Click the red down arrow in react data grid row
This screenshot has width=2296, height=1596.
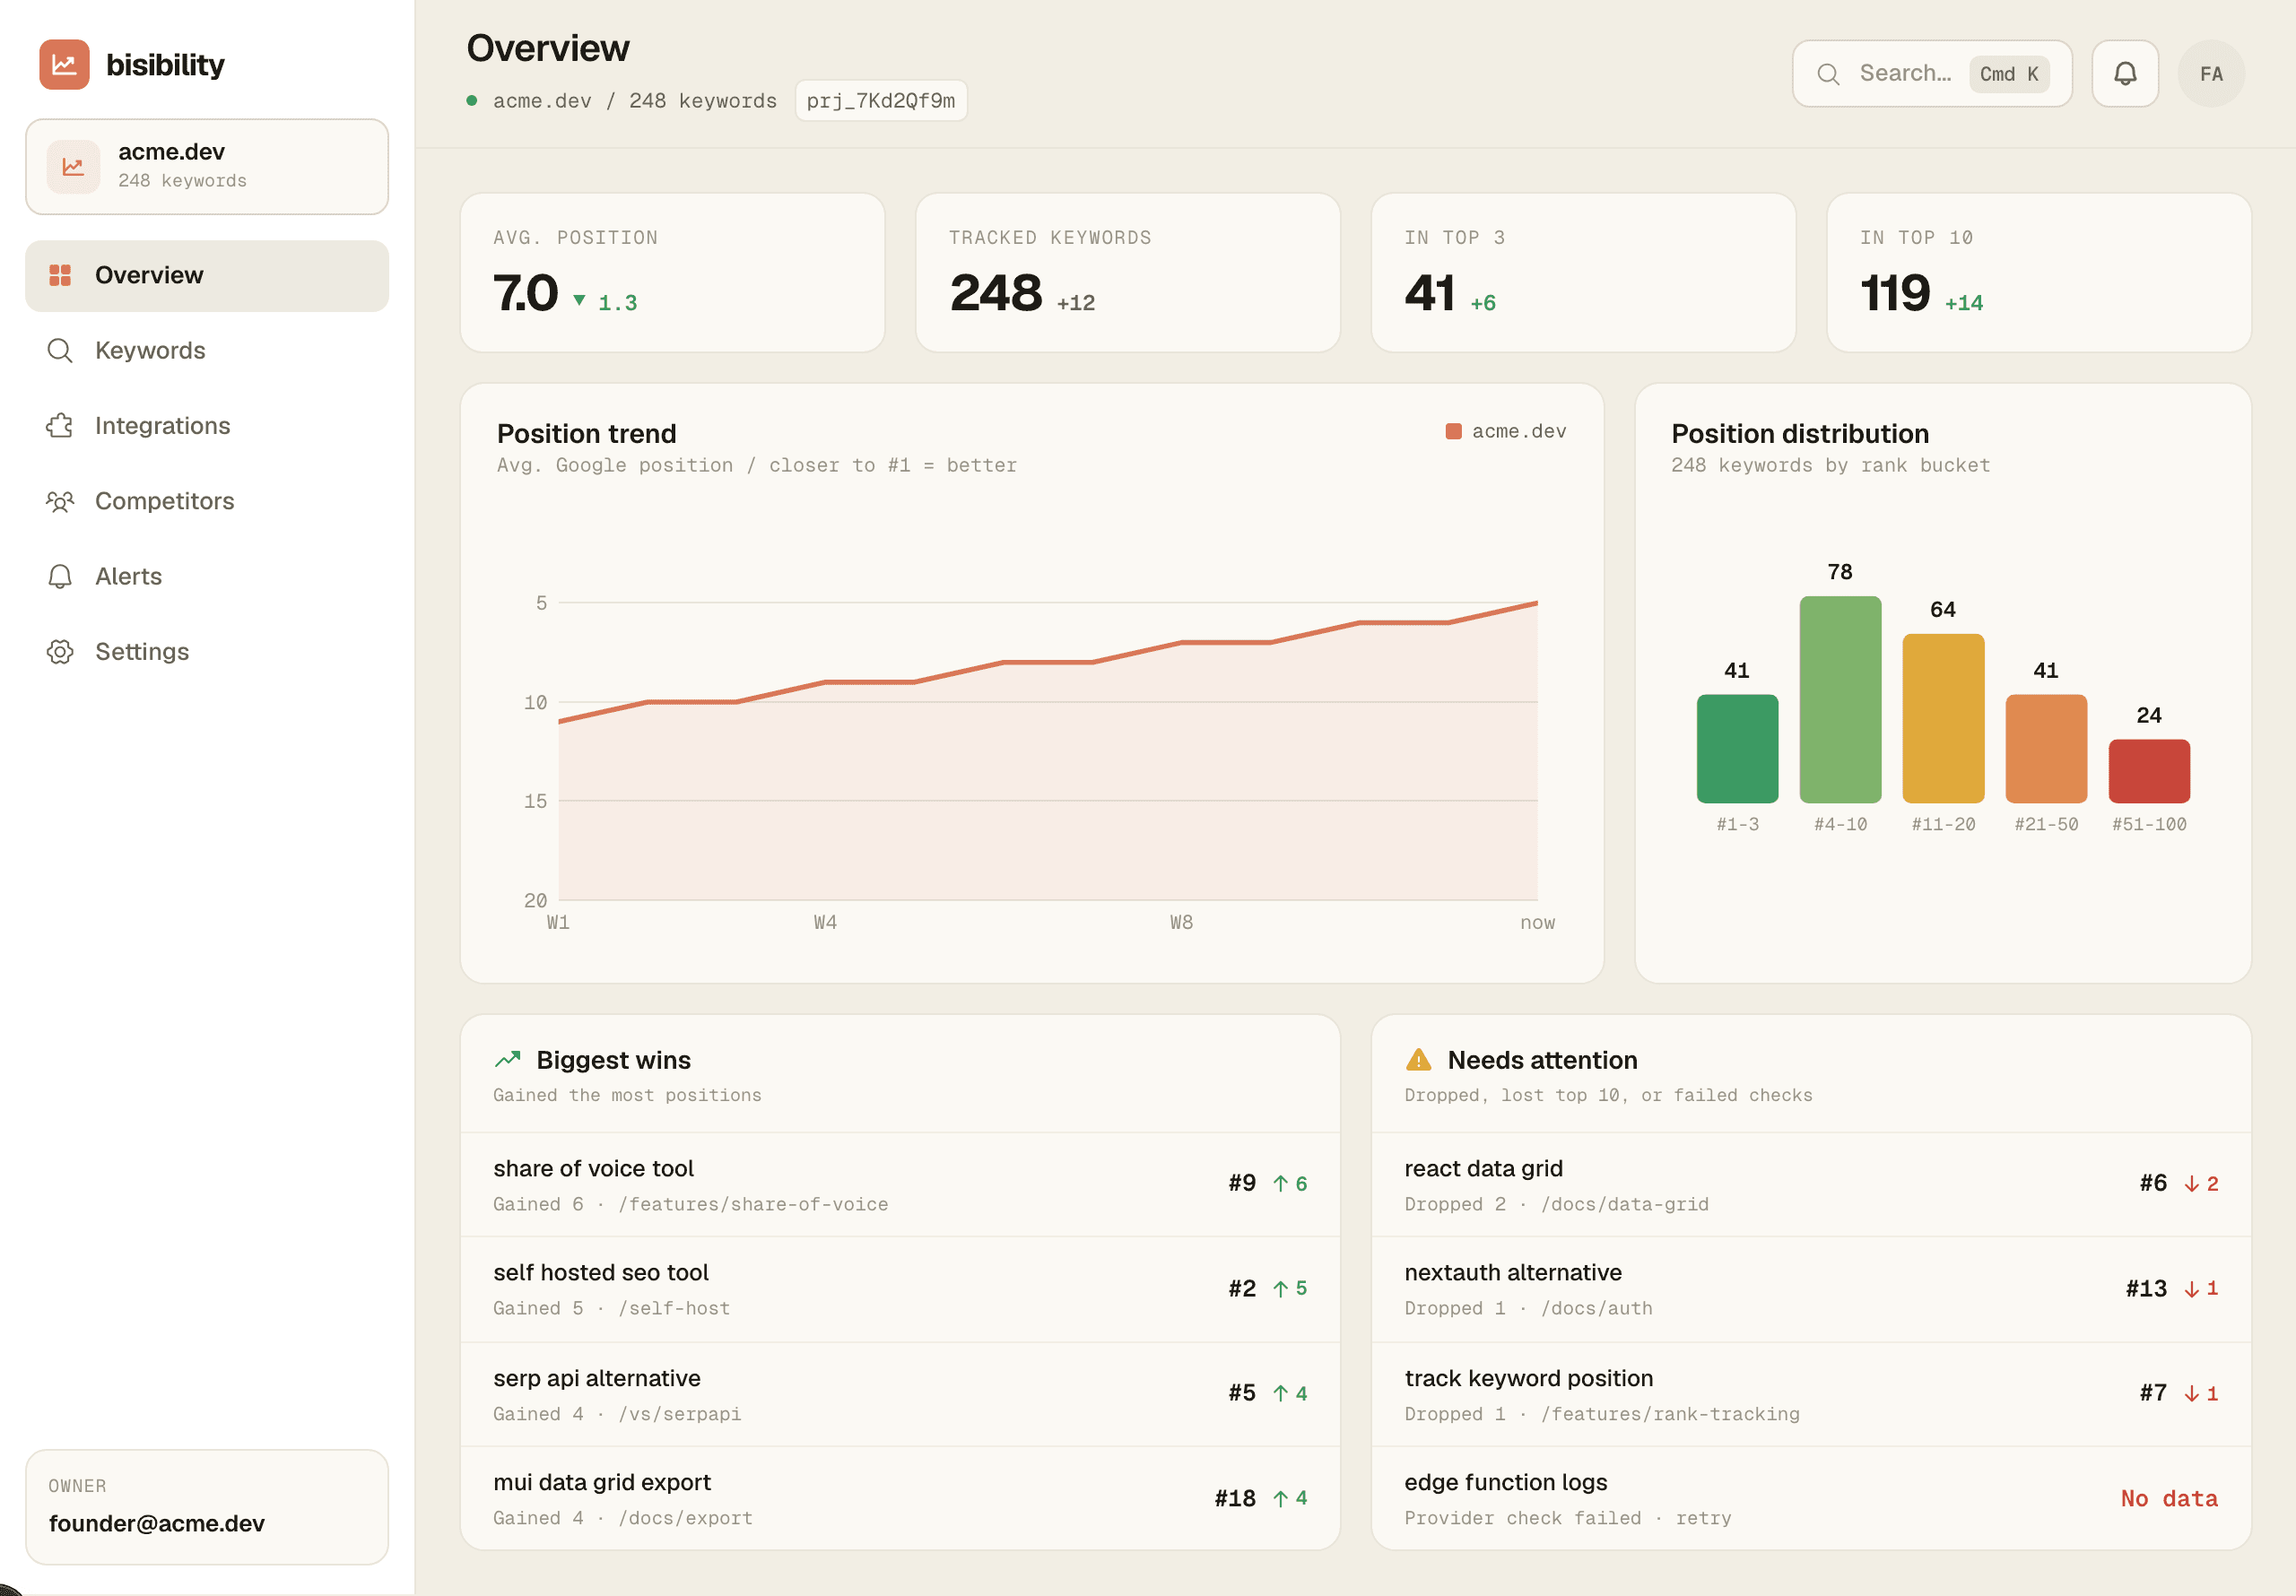click(x=2191, y=1184)
